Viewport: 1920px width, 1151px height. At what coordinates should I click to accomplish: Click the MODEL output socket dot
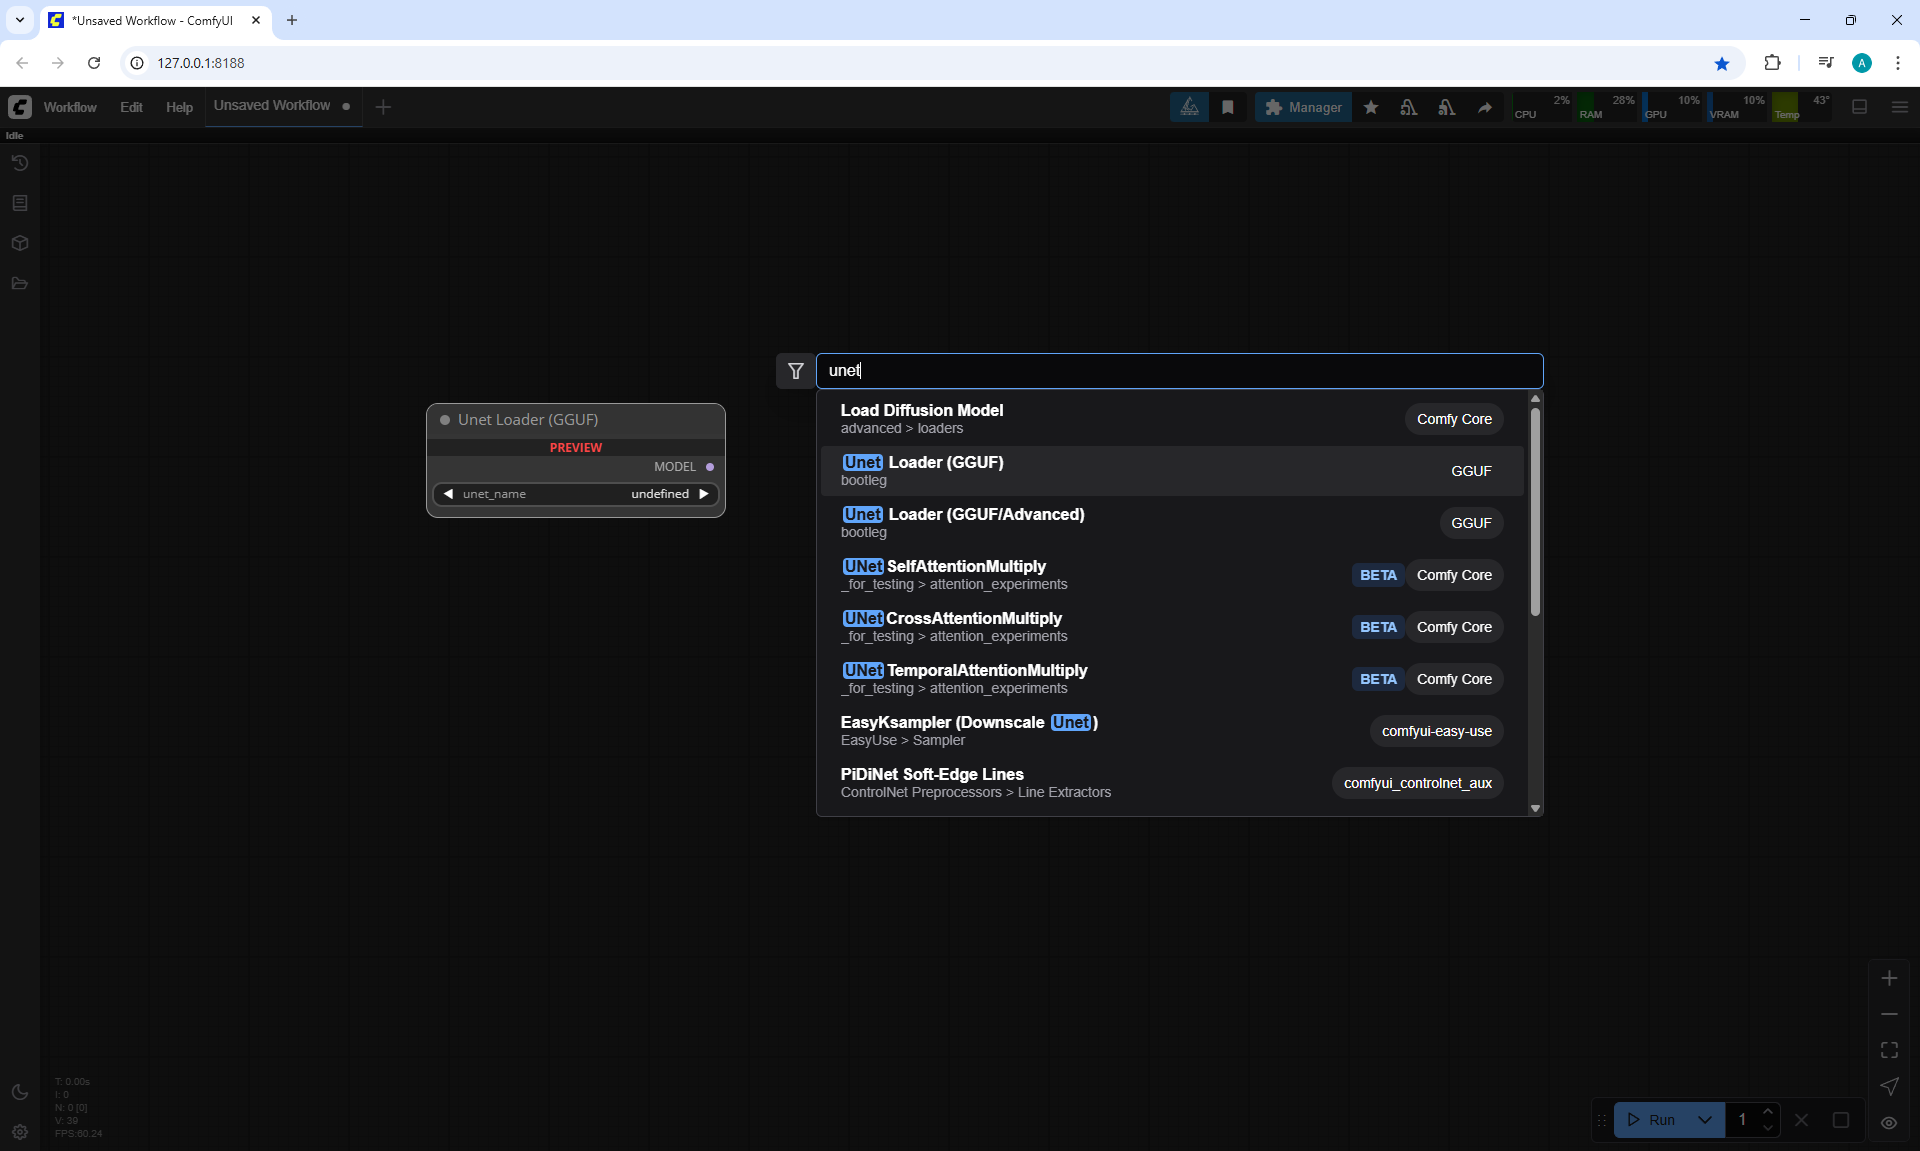pyautogui.click(x=710, y=467)
